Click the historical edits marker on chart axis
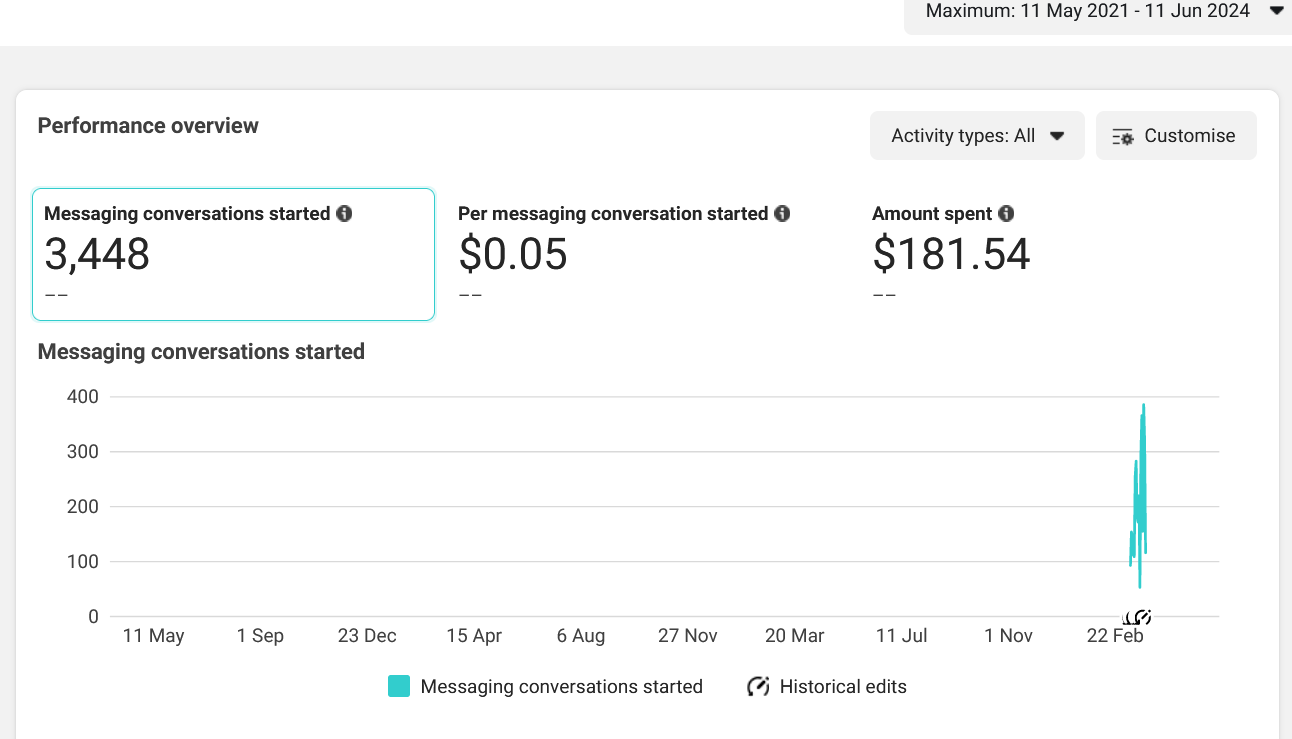1292x739 pixels. 1138,617
